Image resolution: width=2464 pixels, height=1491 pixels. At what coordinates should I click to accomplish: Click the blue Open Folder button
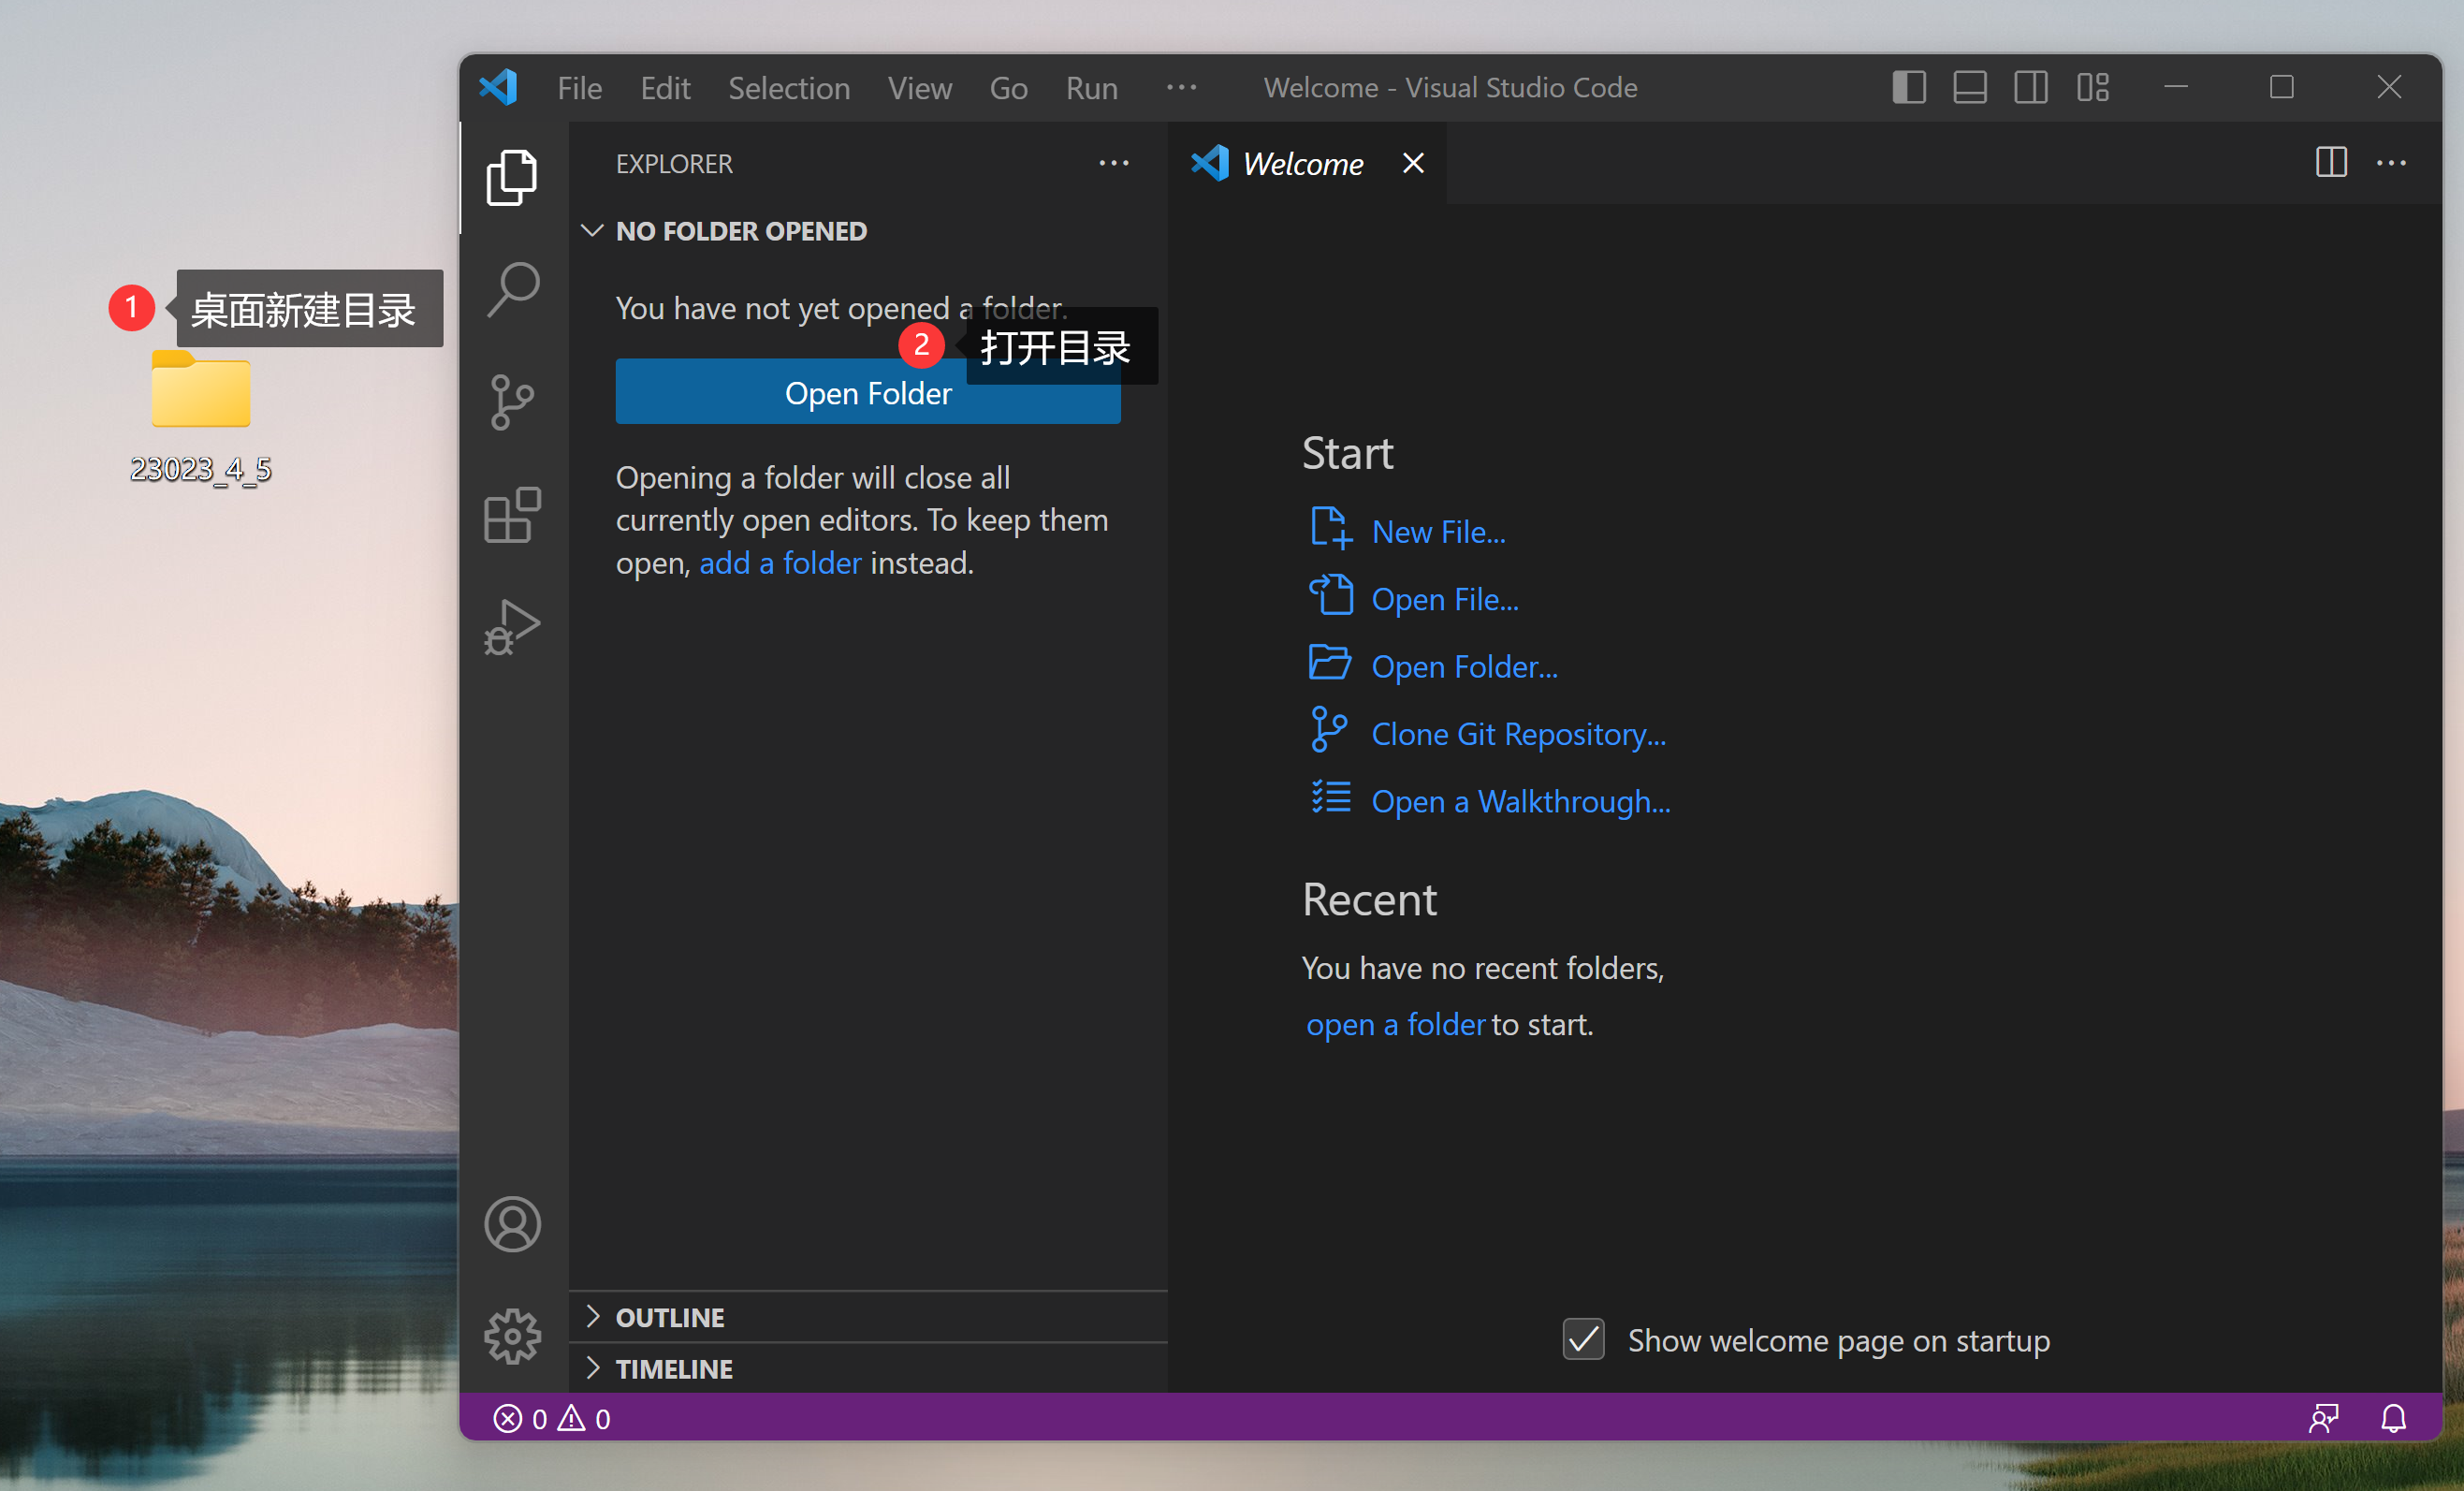868,392
